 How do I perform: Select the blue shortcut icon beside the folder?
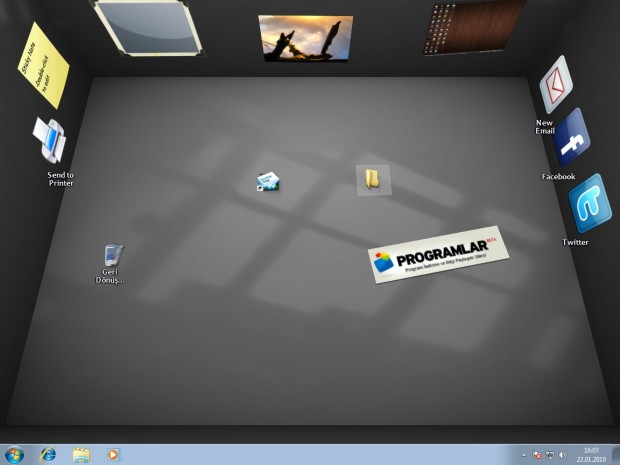coord(268,182)
